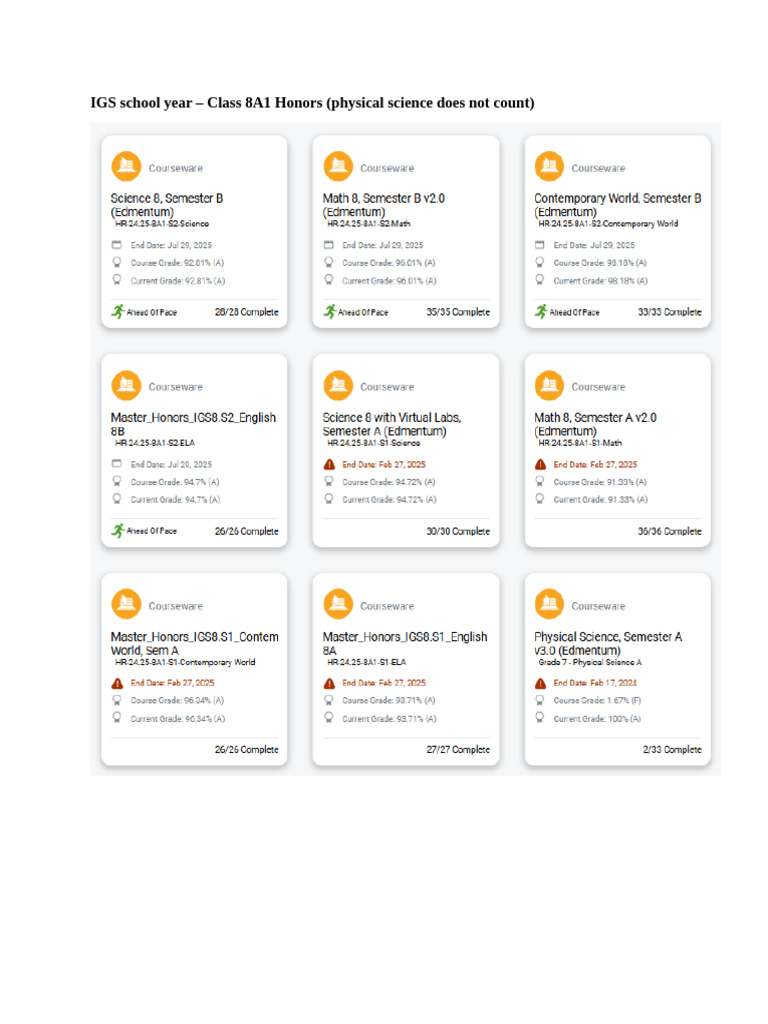
Task: Click the red warning icon on English 8A card
Action: click(329, 683)
